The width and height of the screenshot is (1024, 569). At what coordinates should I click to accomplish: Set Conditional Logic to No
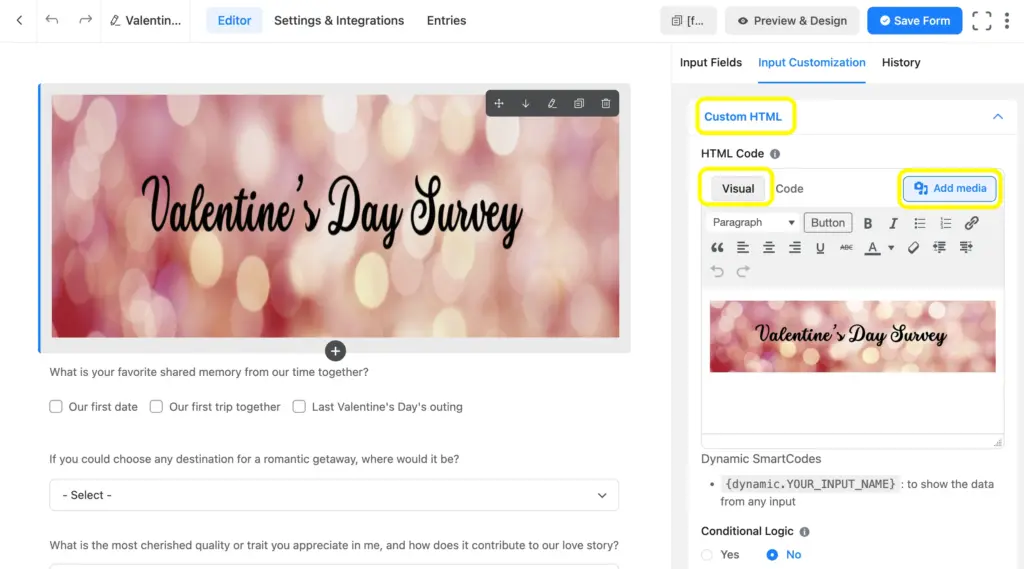pos(772,555)
